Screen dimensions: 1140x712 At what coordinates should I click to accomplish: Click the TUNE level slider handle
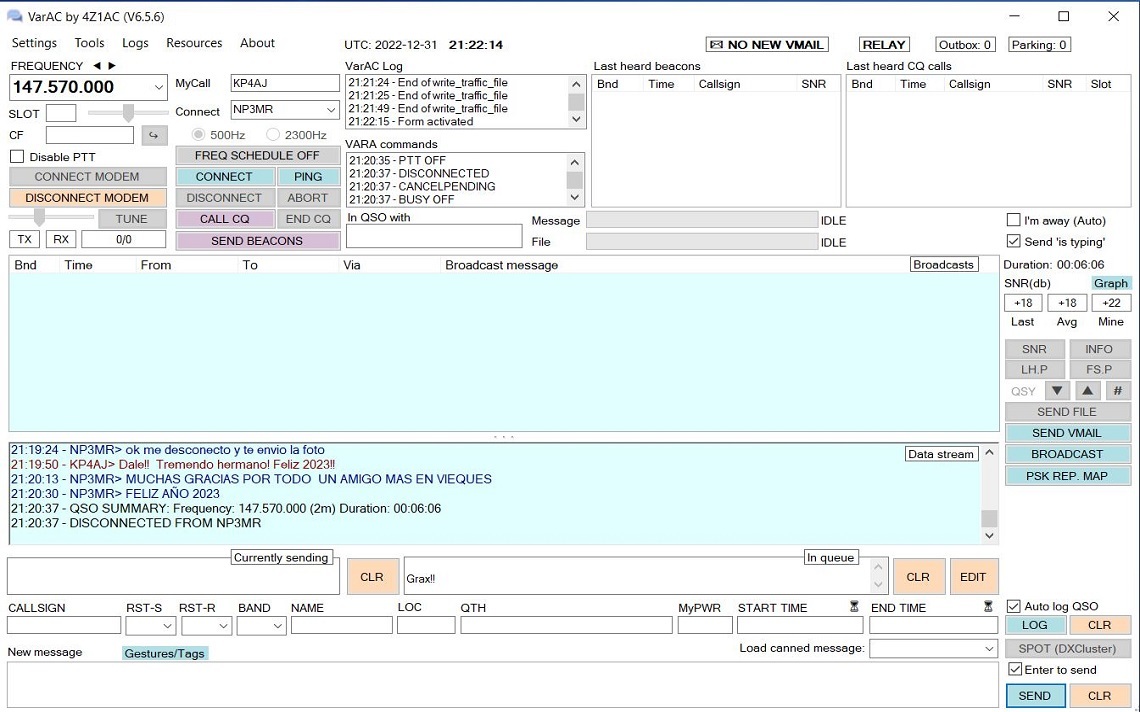[x=39, y=217]
